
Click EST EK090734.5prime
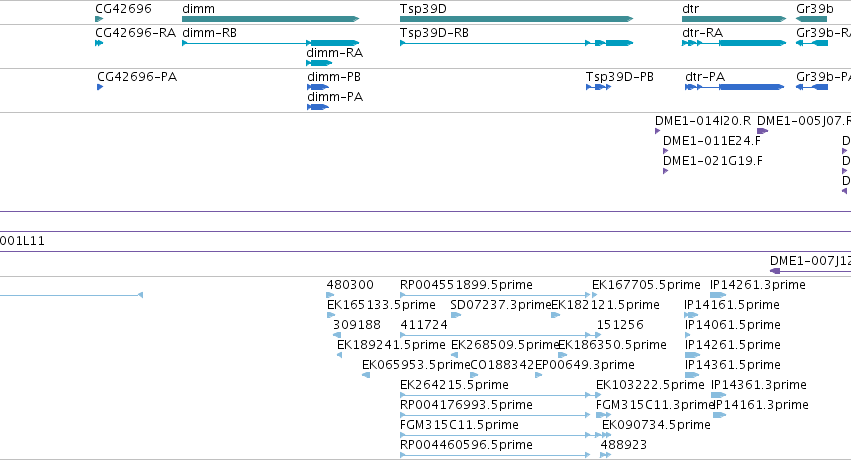click(656, 425)
